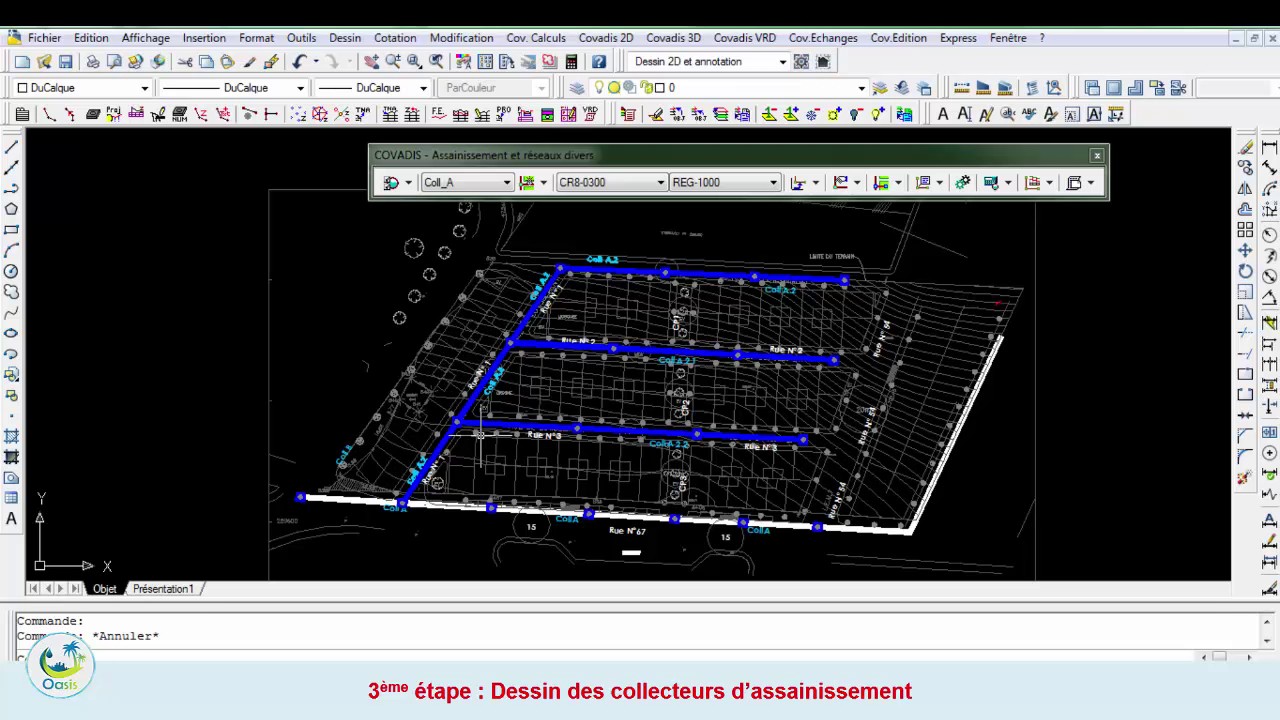
Task: Click the network draw icon in Covadis panel
Action: click(x=391, y=183)
